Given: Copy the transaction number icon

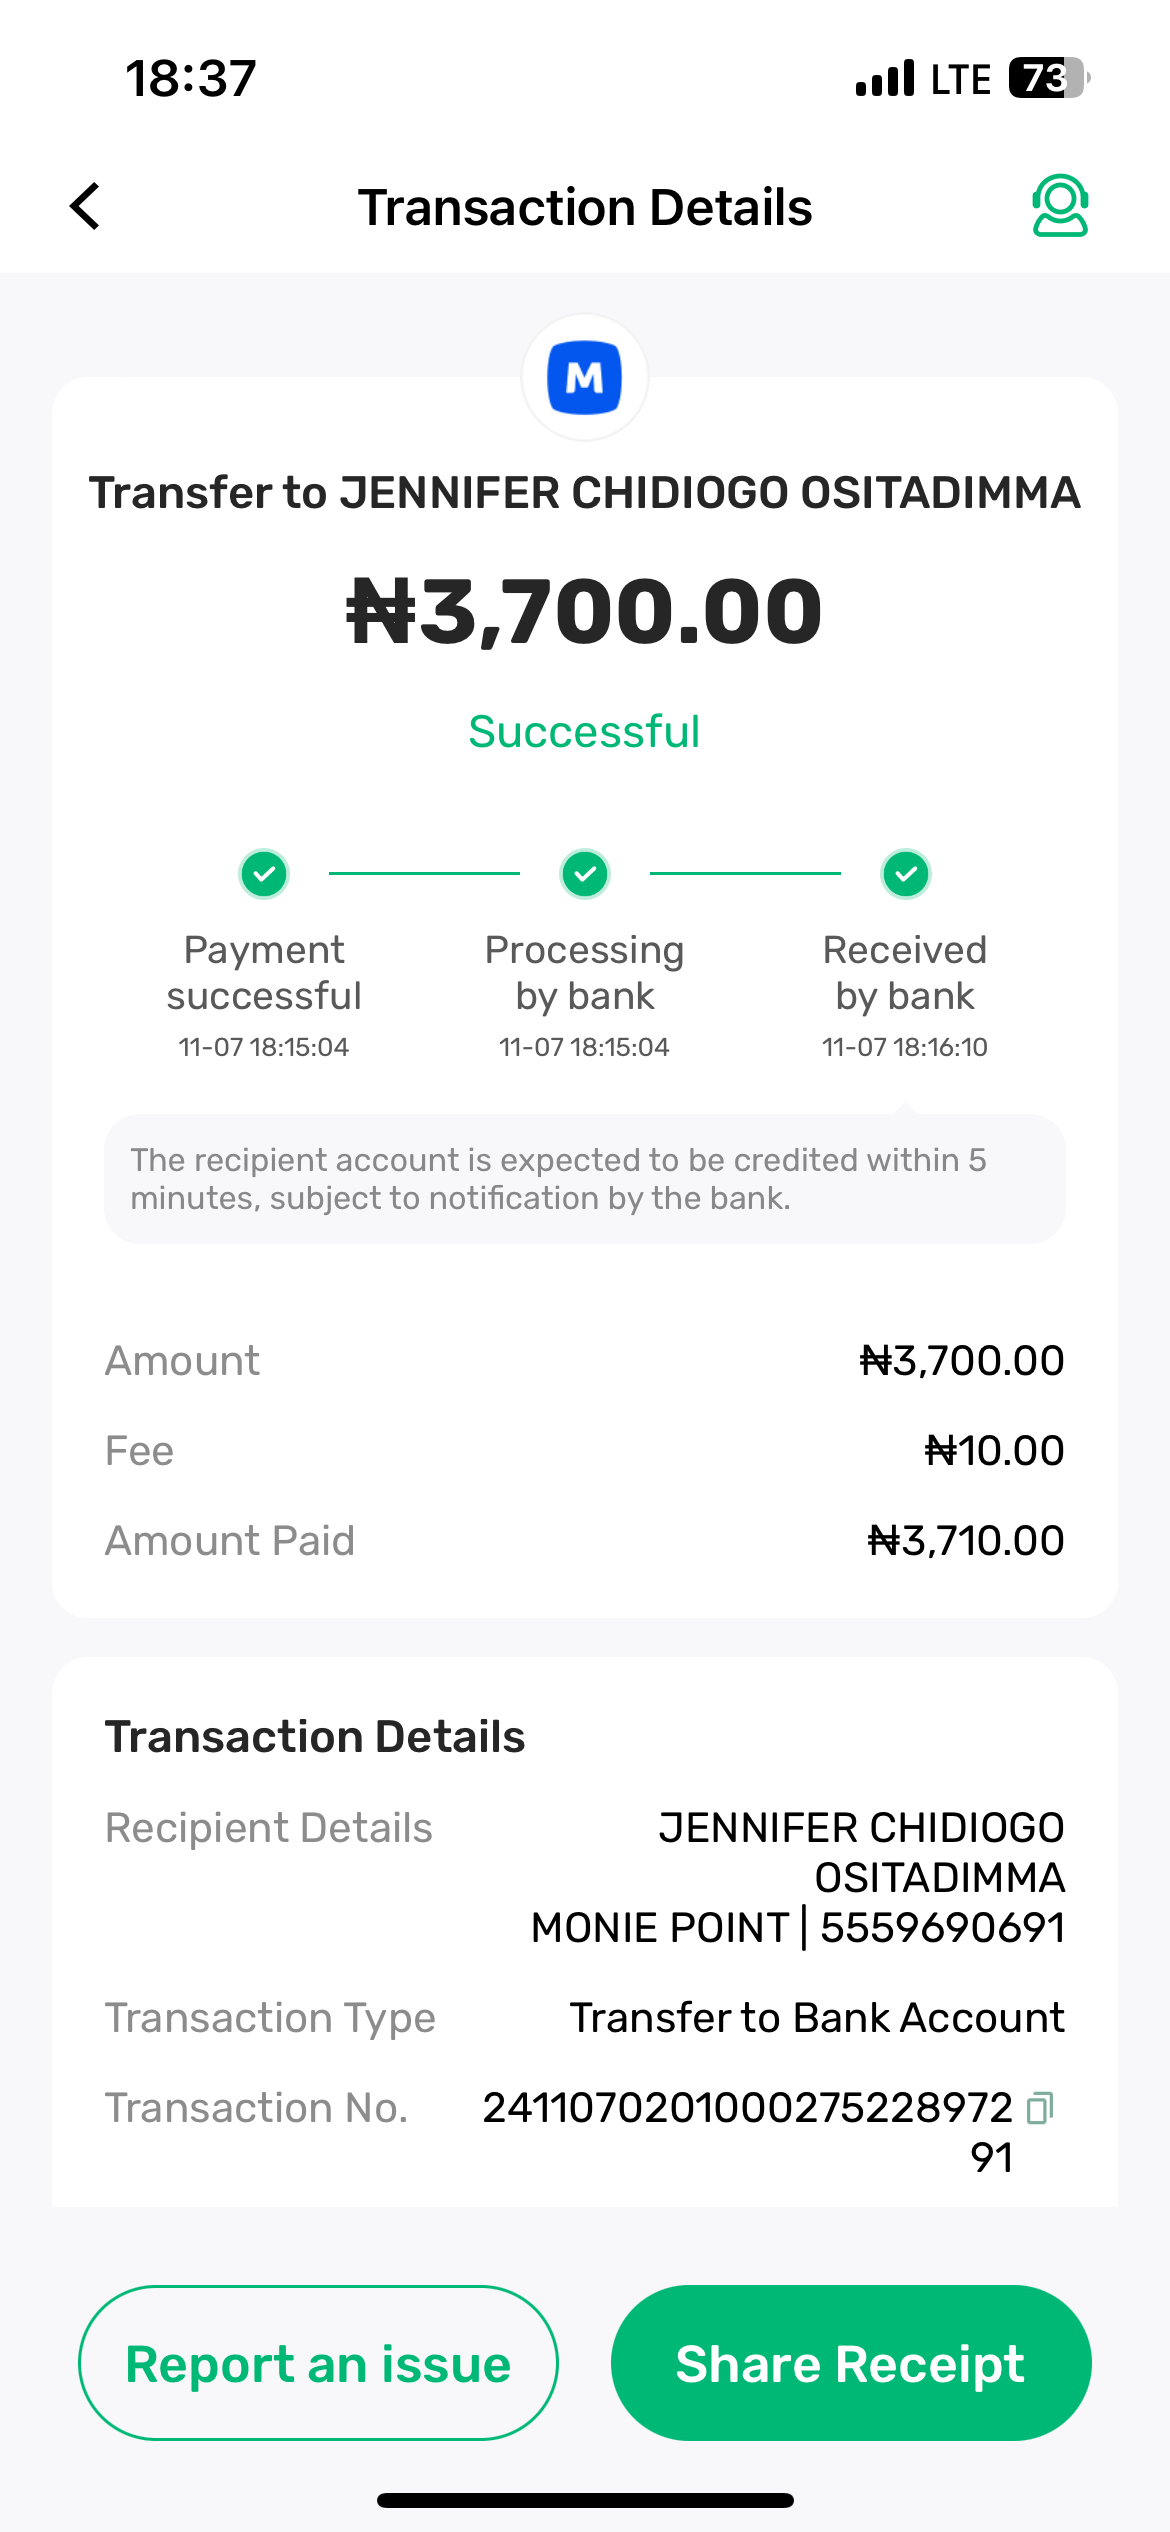Looking at the screenshot, I should pyautogui.click(x=1040, y=2107).
